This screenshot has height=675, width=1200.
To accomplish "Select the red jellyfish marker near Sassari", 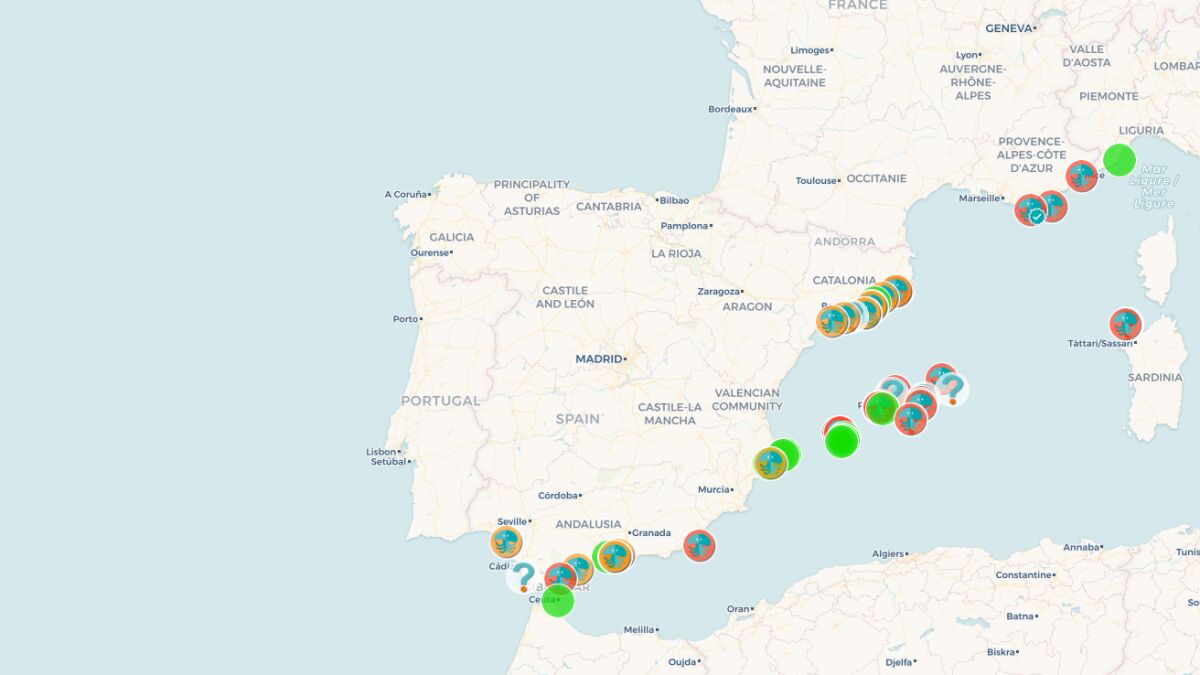I will 1125,324.
